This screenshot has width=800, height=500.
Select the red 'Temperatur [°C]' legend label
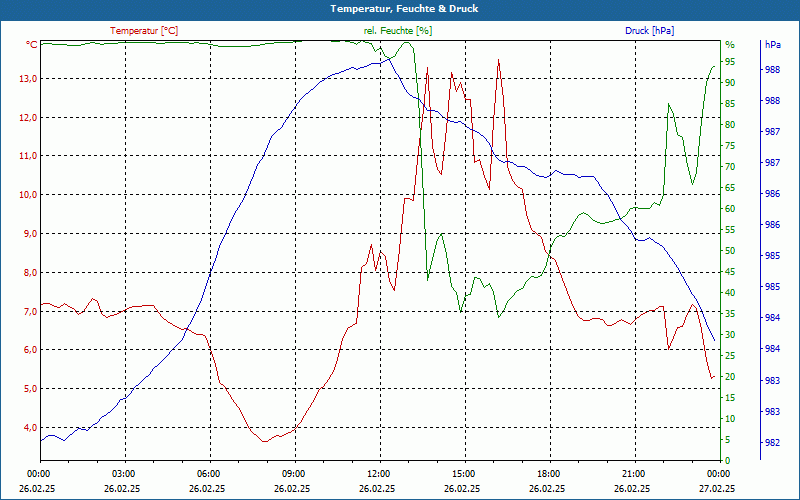[x=144, y=31]
